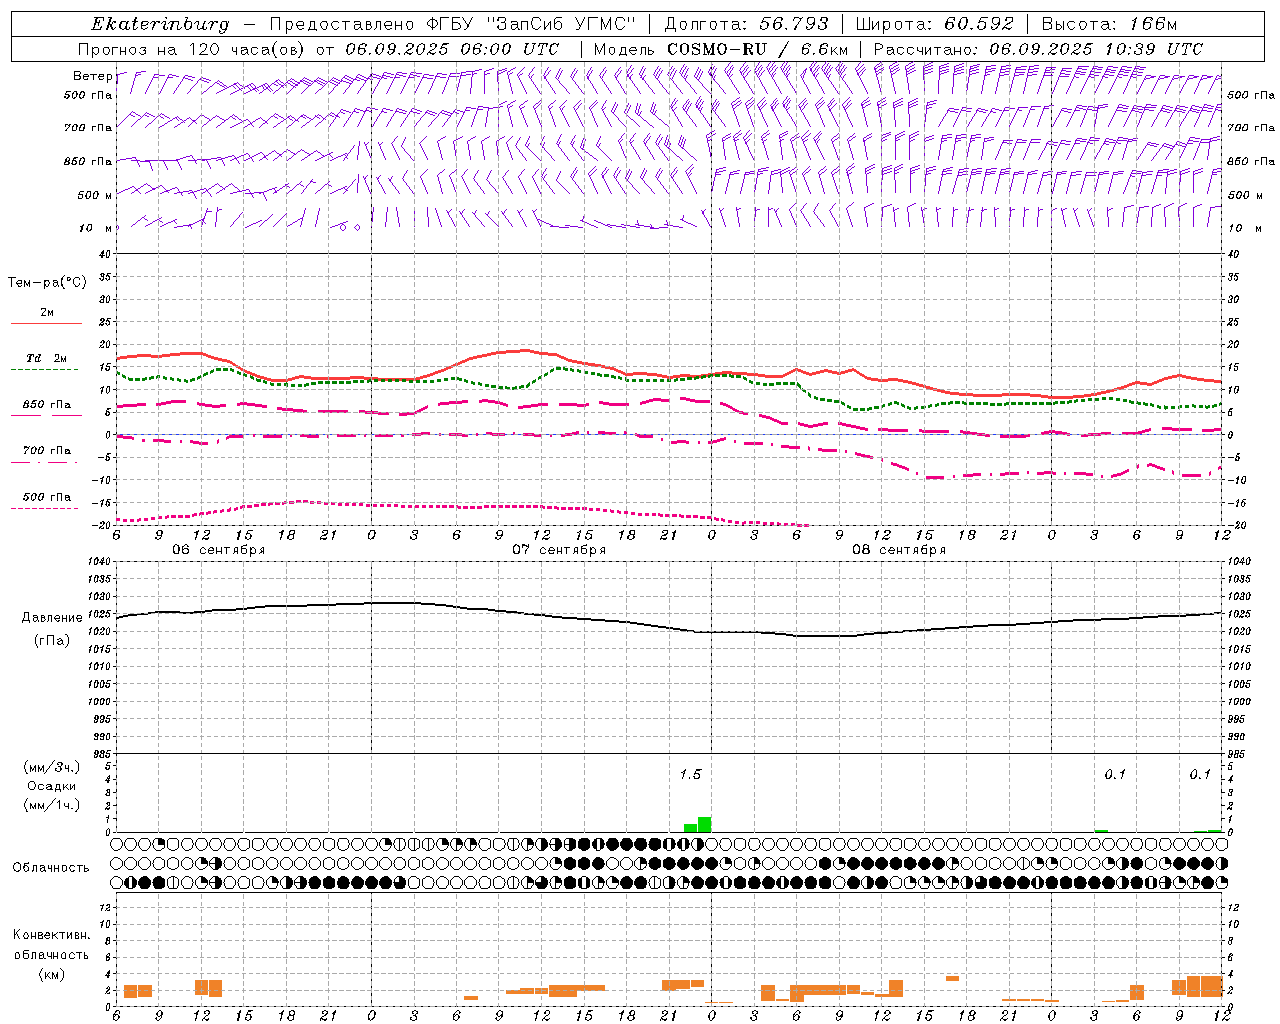The image size is (1280, 1024).
Task: Click the 850 гПа temperature legend entry
Action: pos(46,406)
